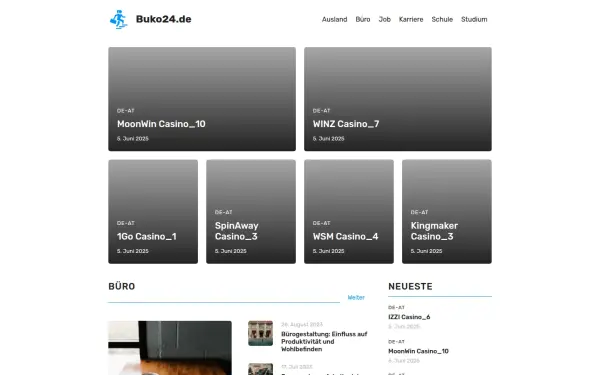
Task: Open the Studium menu item
Action: [474, 19]
